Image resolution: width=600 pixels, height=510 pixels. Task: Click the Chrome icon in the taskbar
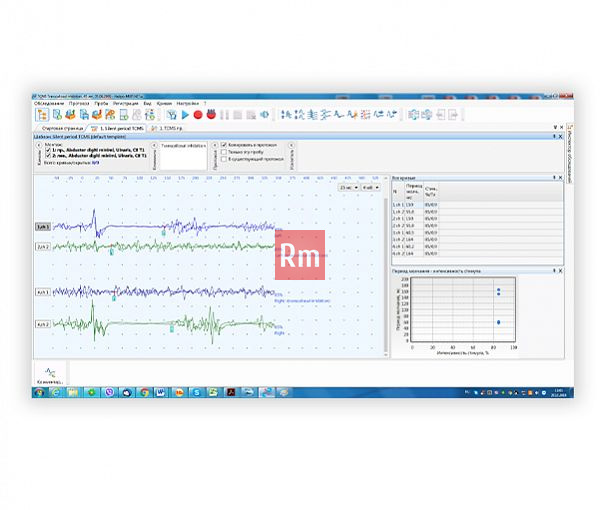pyautogui.click(x=144, y=392)
